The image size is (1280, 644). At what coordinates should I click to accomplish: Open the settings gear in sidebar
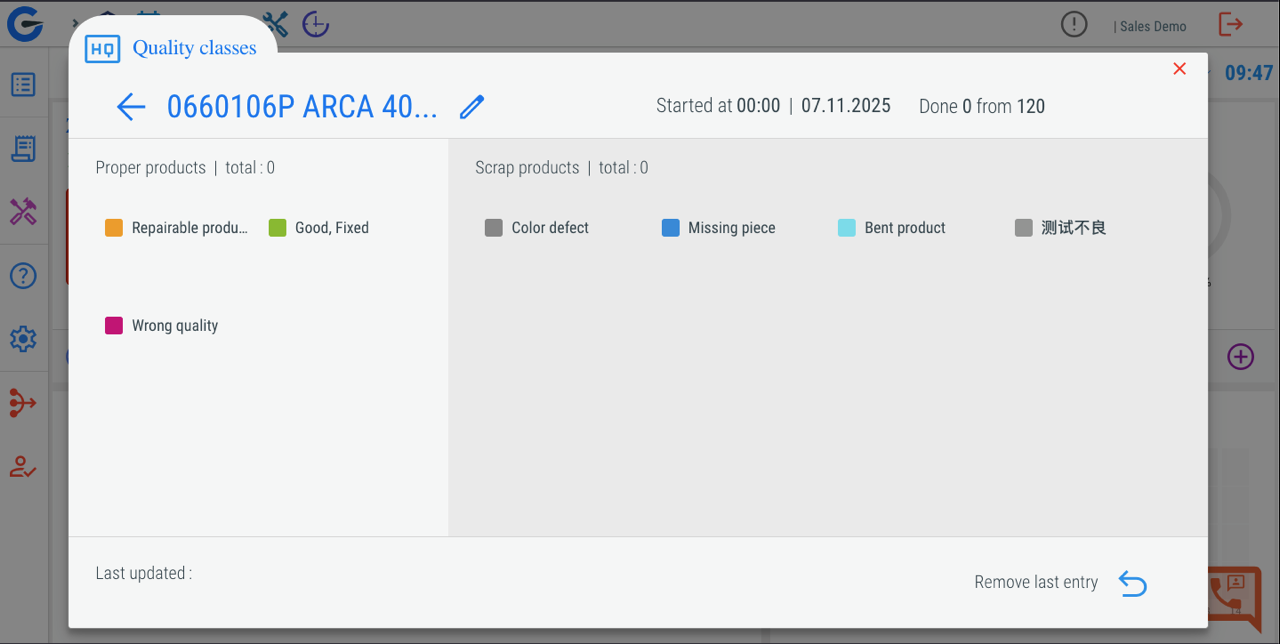[23, 339]
